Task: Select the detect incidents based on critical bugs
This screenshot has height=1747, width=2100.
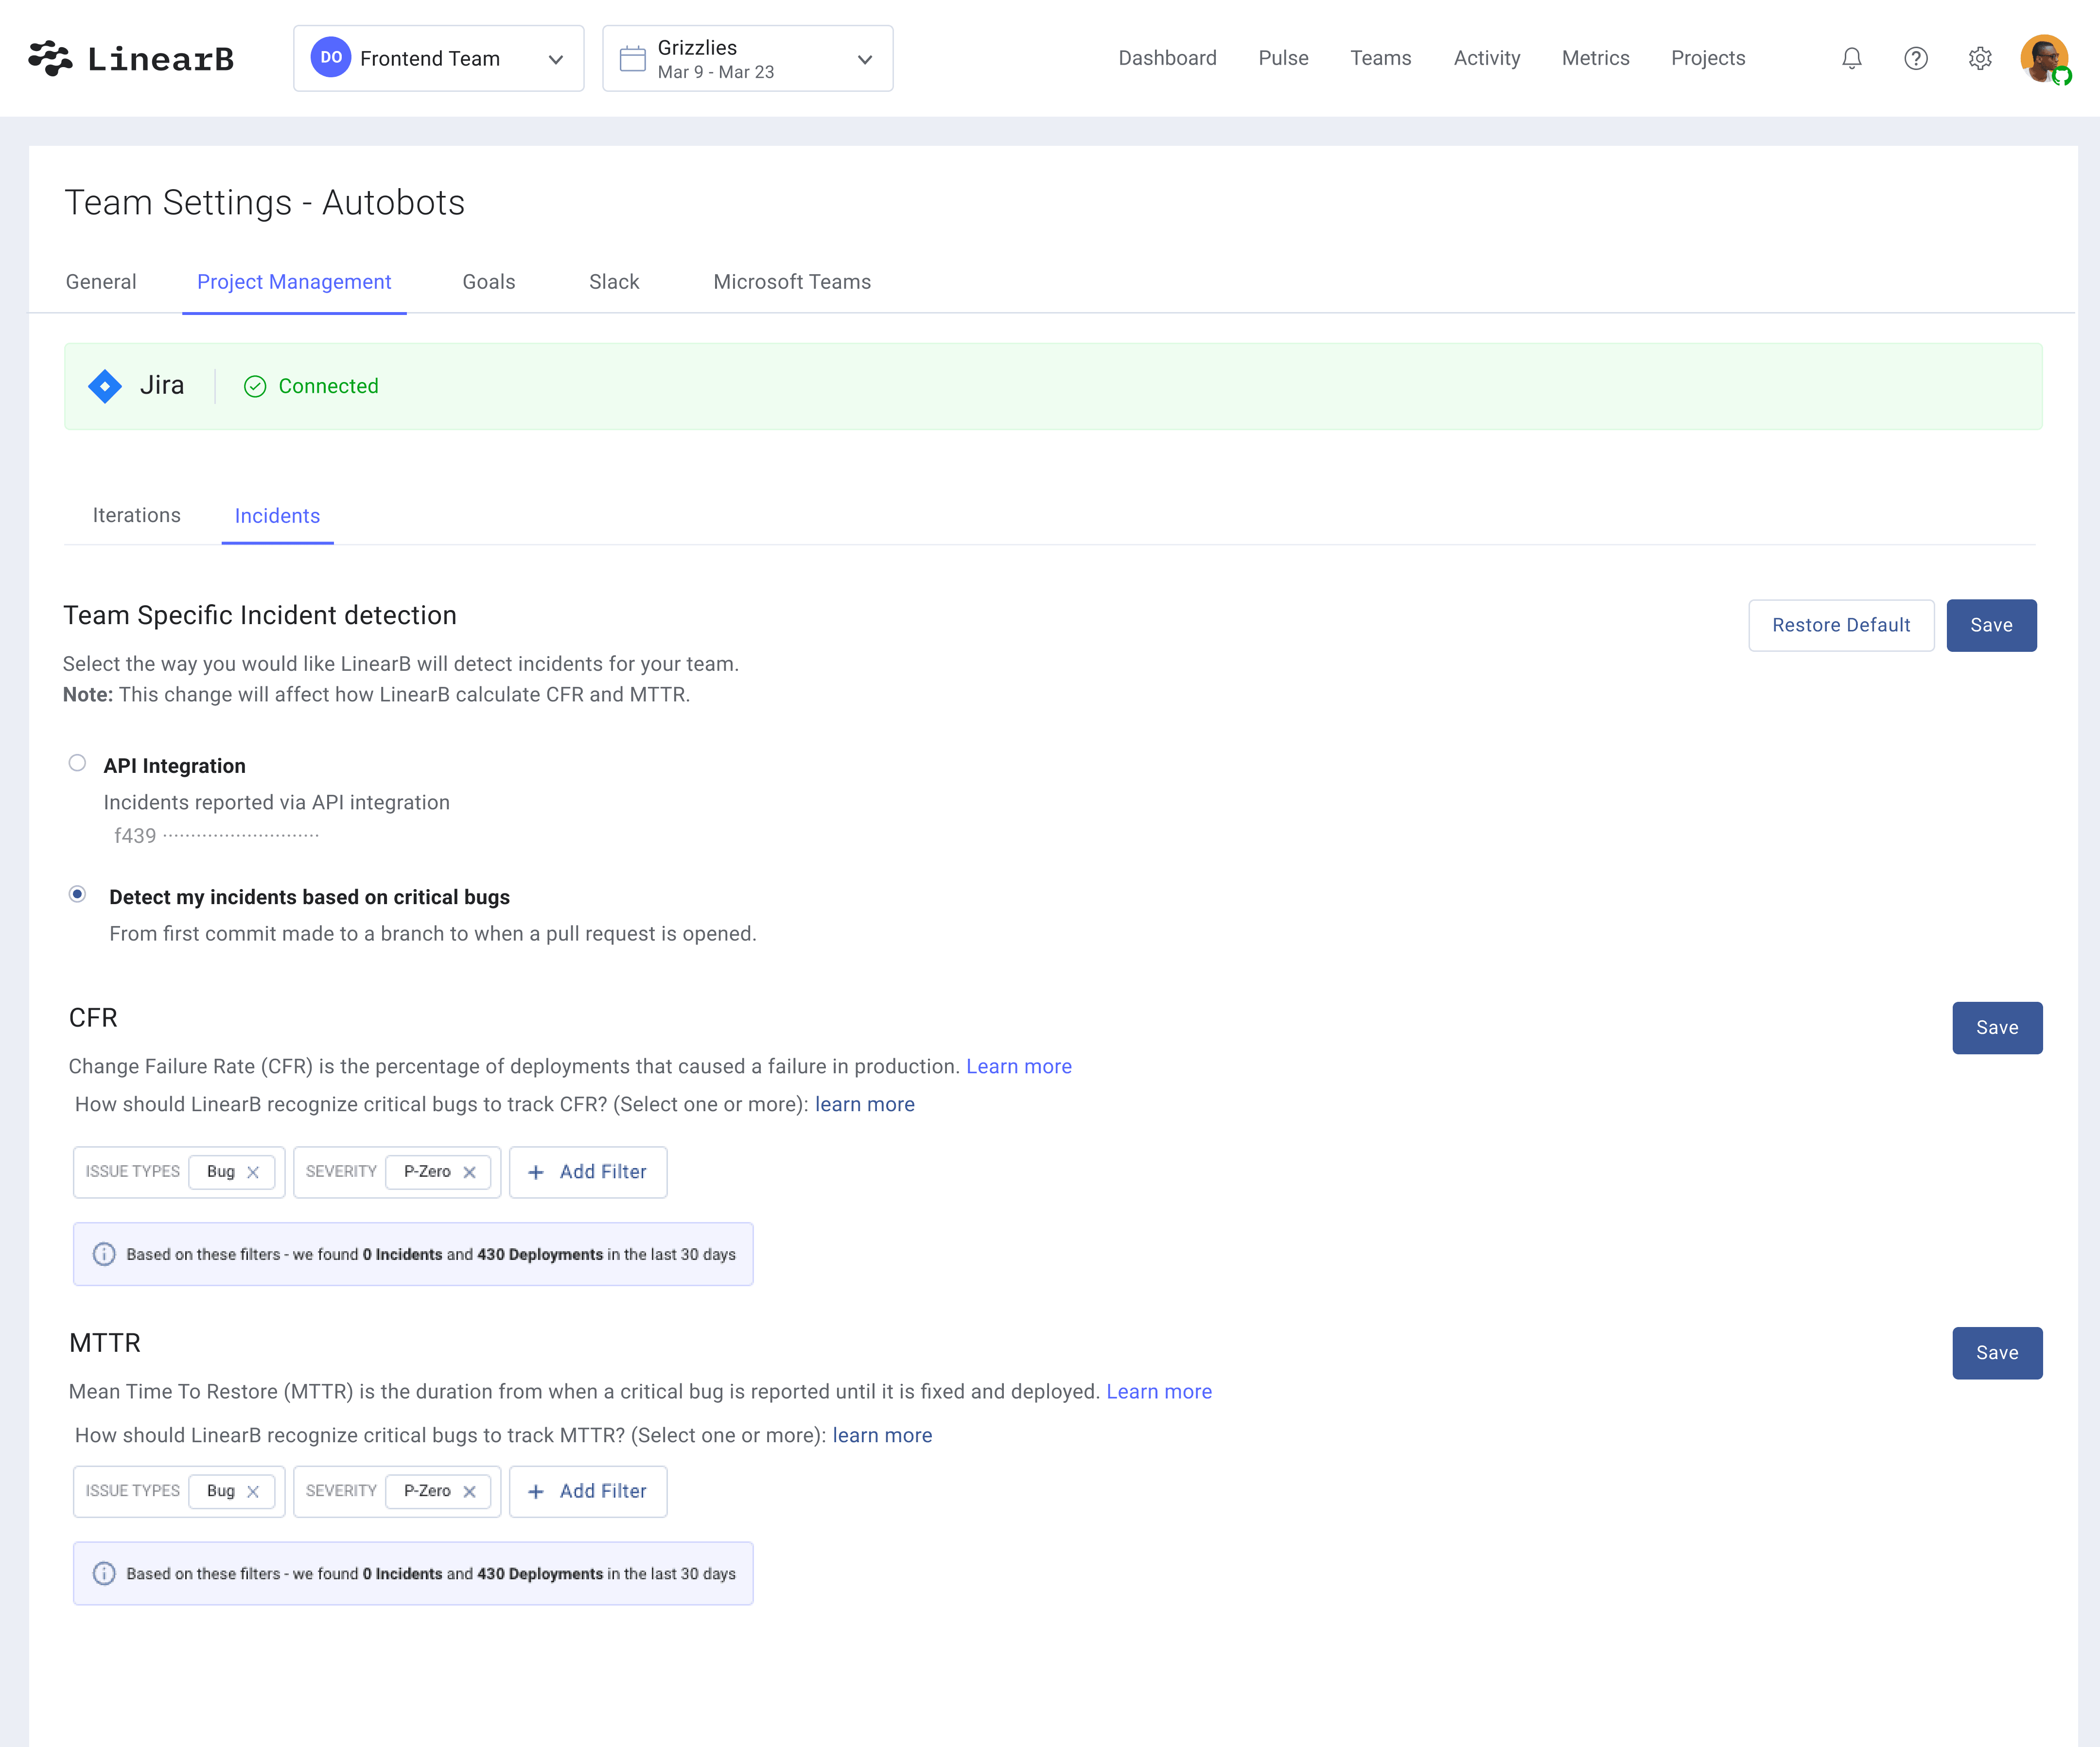Action: [x=77, y=896]
